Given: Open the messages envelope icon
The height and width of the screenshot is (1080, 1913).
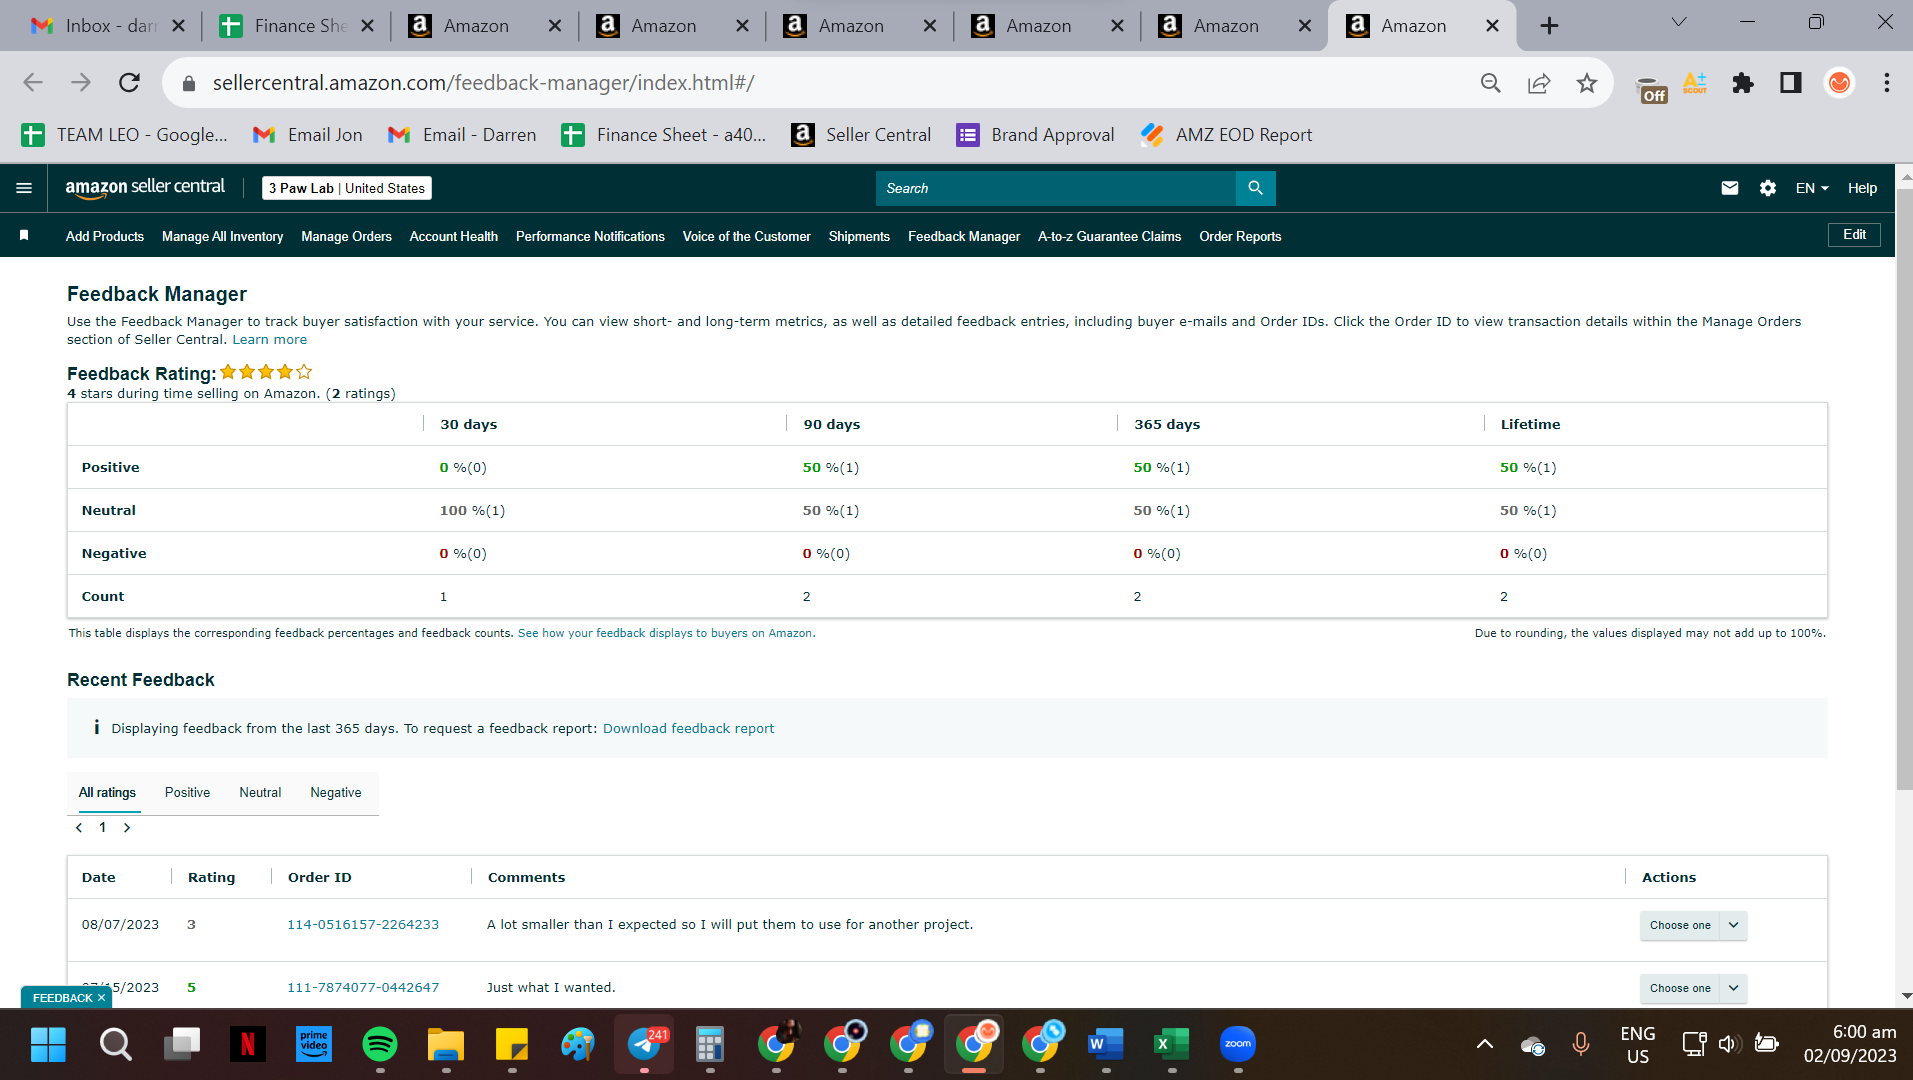Looking at the screenshot, I should pos(1730,188).
